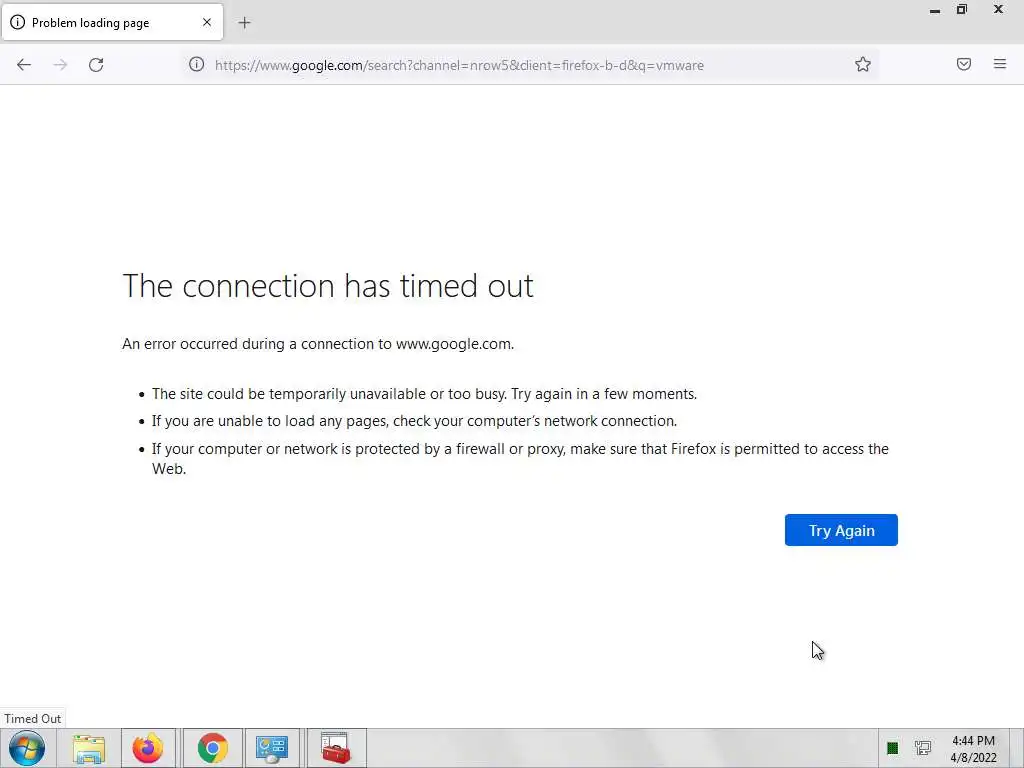Viewport: 1024px width, 768px height.
Task: Click the bullet about checking network connection
Action: [415, 421]
